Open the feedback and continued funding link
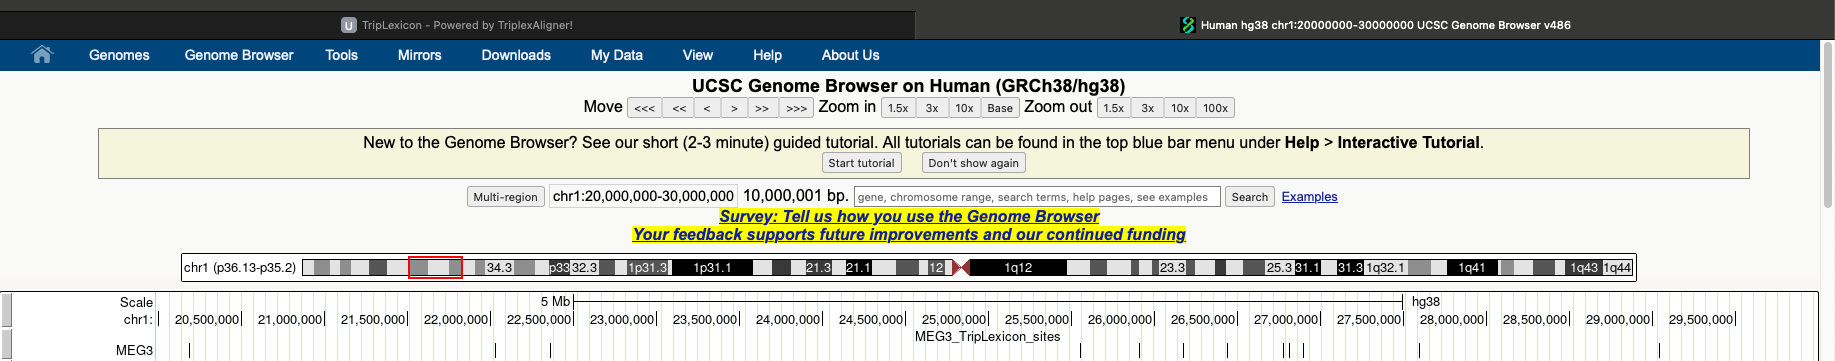 coord(909,234)
